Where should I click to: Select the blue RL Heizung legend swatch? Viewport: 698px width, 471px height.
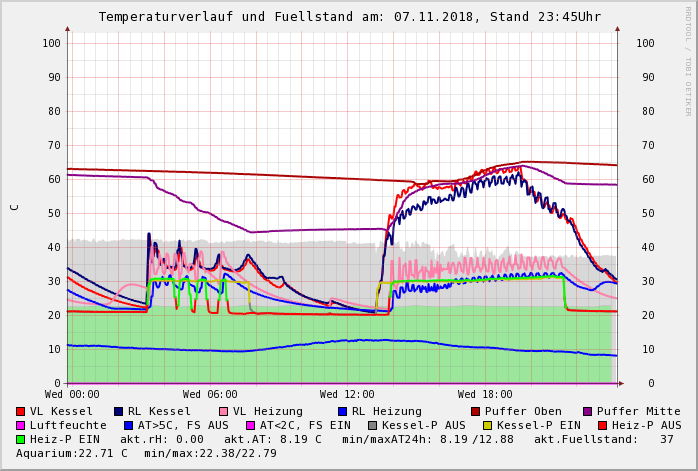(342, 411)
